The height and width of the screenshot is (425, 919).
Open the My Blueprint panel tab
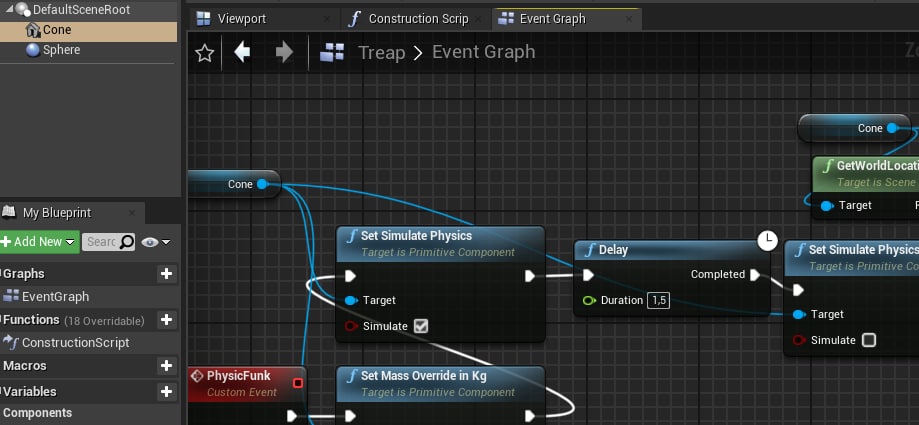pyautogui.click(x=57, y=213)
